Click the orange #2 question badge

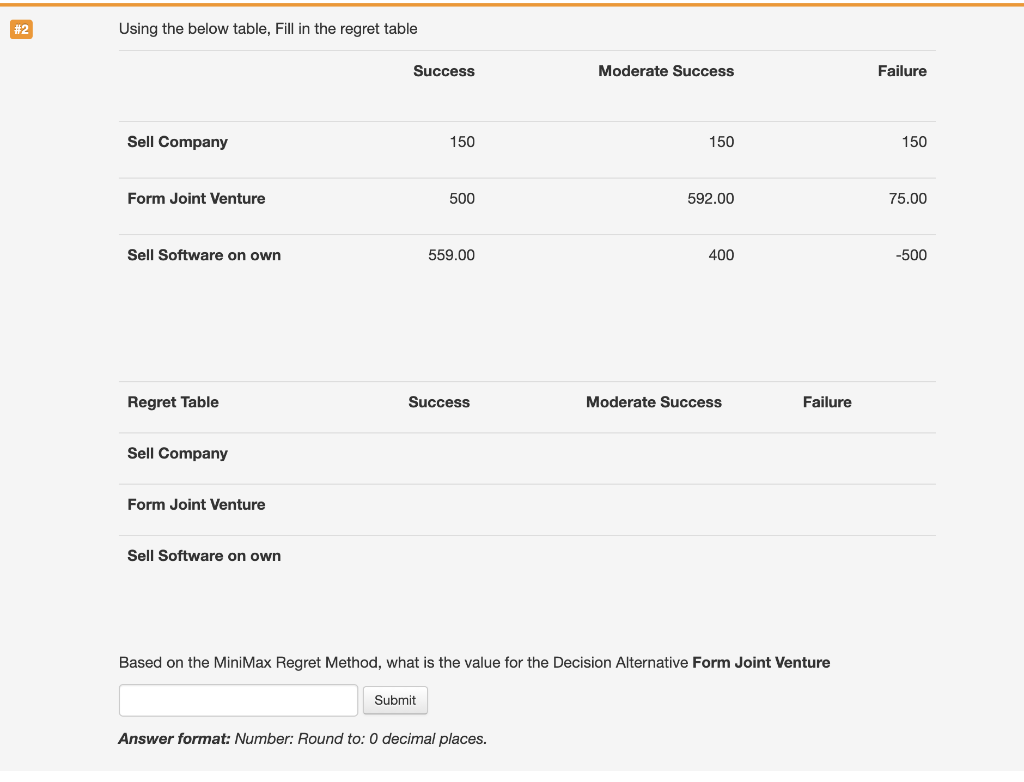(21, 30)
